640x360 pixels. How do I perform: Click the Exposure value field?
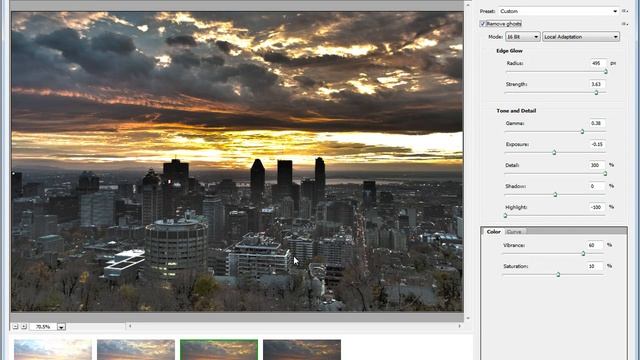click(x=597, y=144)
